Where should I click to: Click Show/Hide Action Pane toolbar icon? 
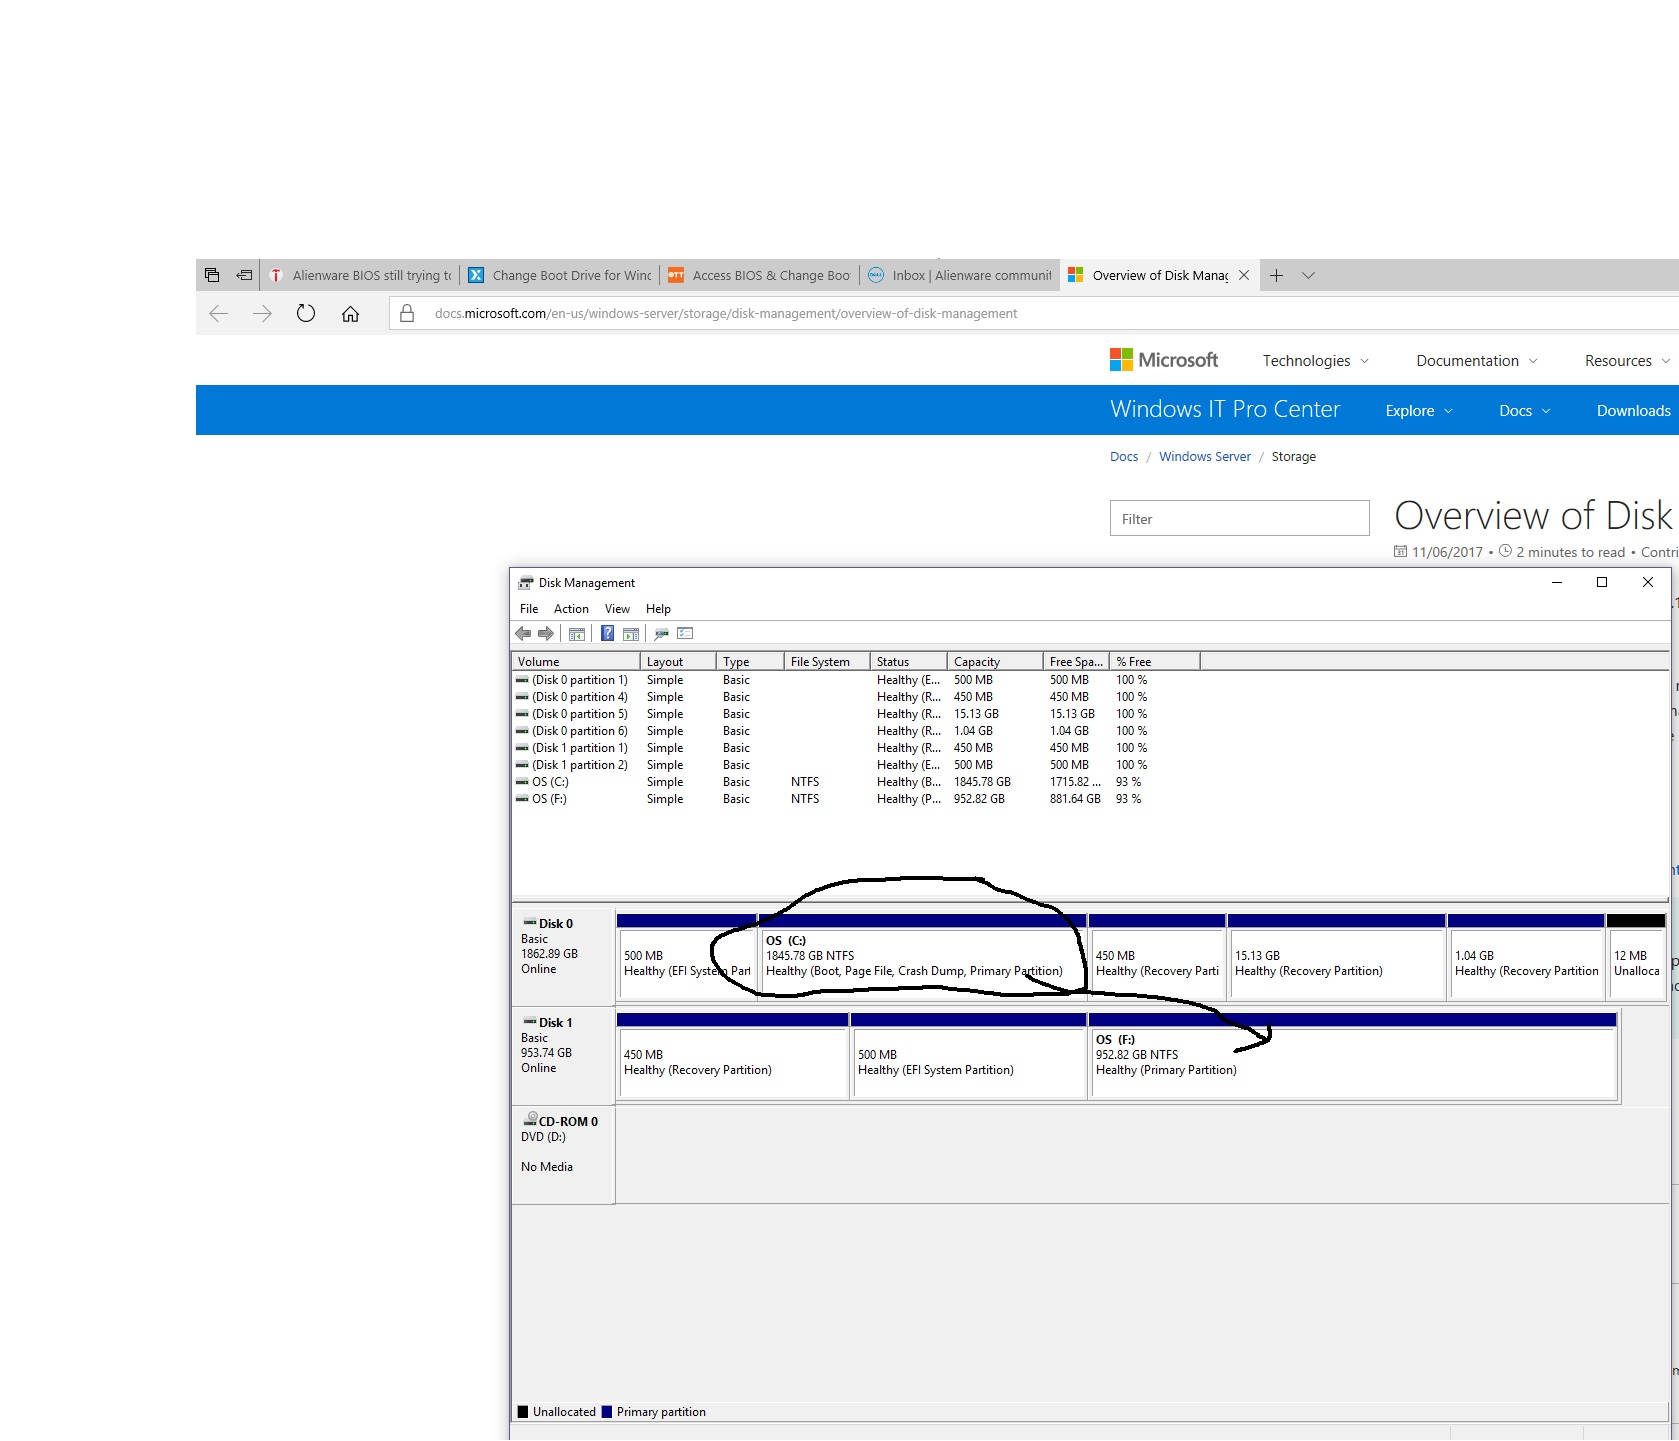[631, 634]
